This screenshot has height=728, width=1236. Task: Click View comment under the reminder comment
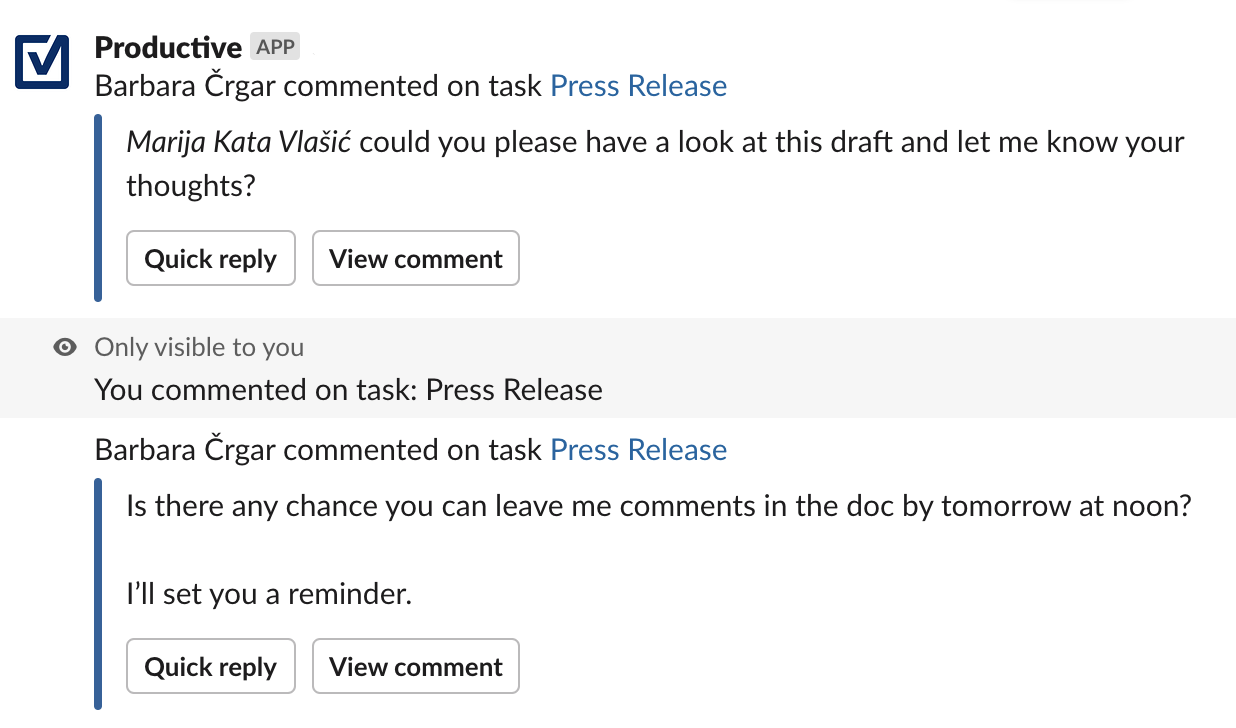[x=416, y=667]
